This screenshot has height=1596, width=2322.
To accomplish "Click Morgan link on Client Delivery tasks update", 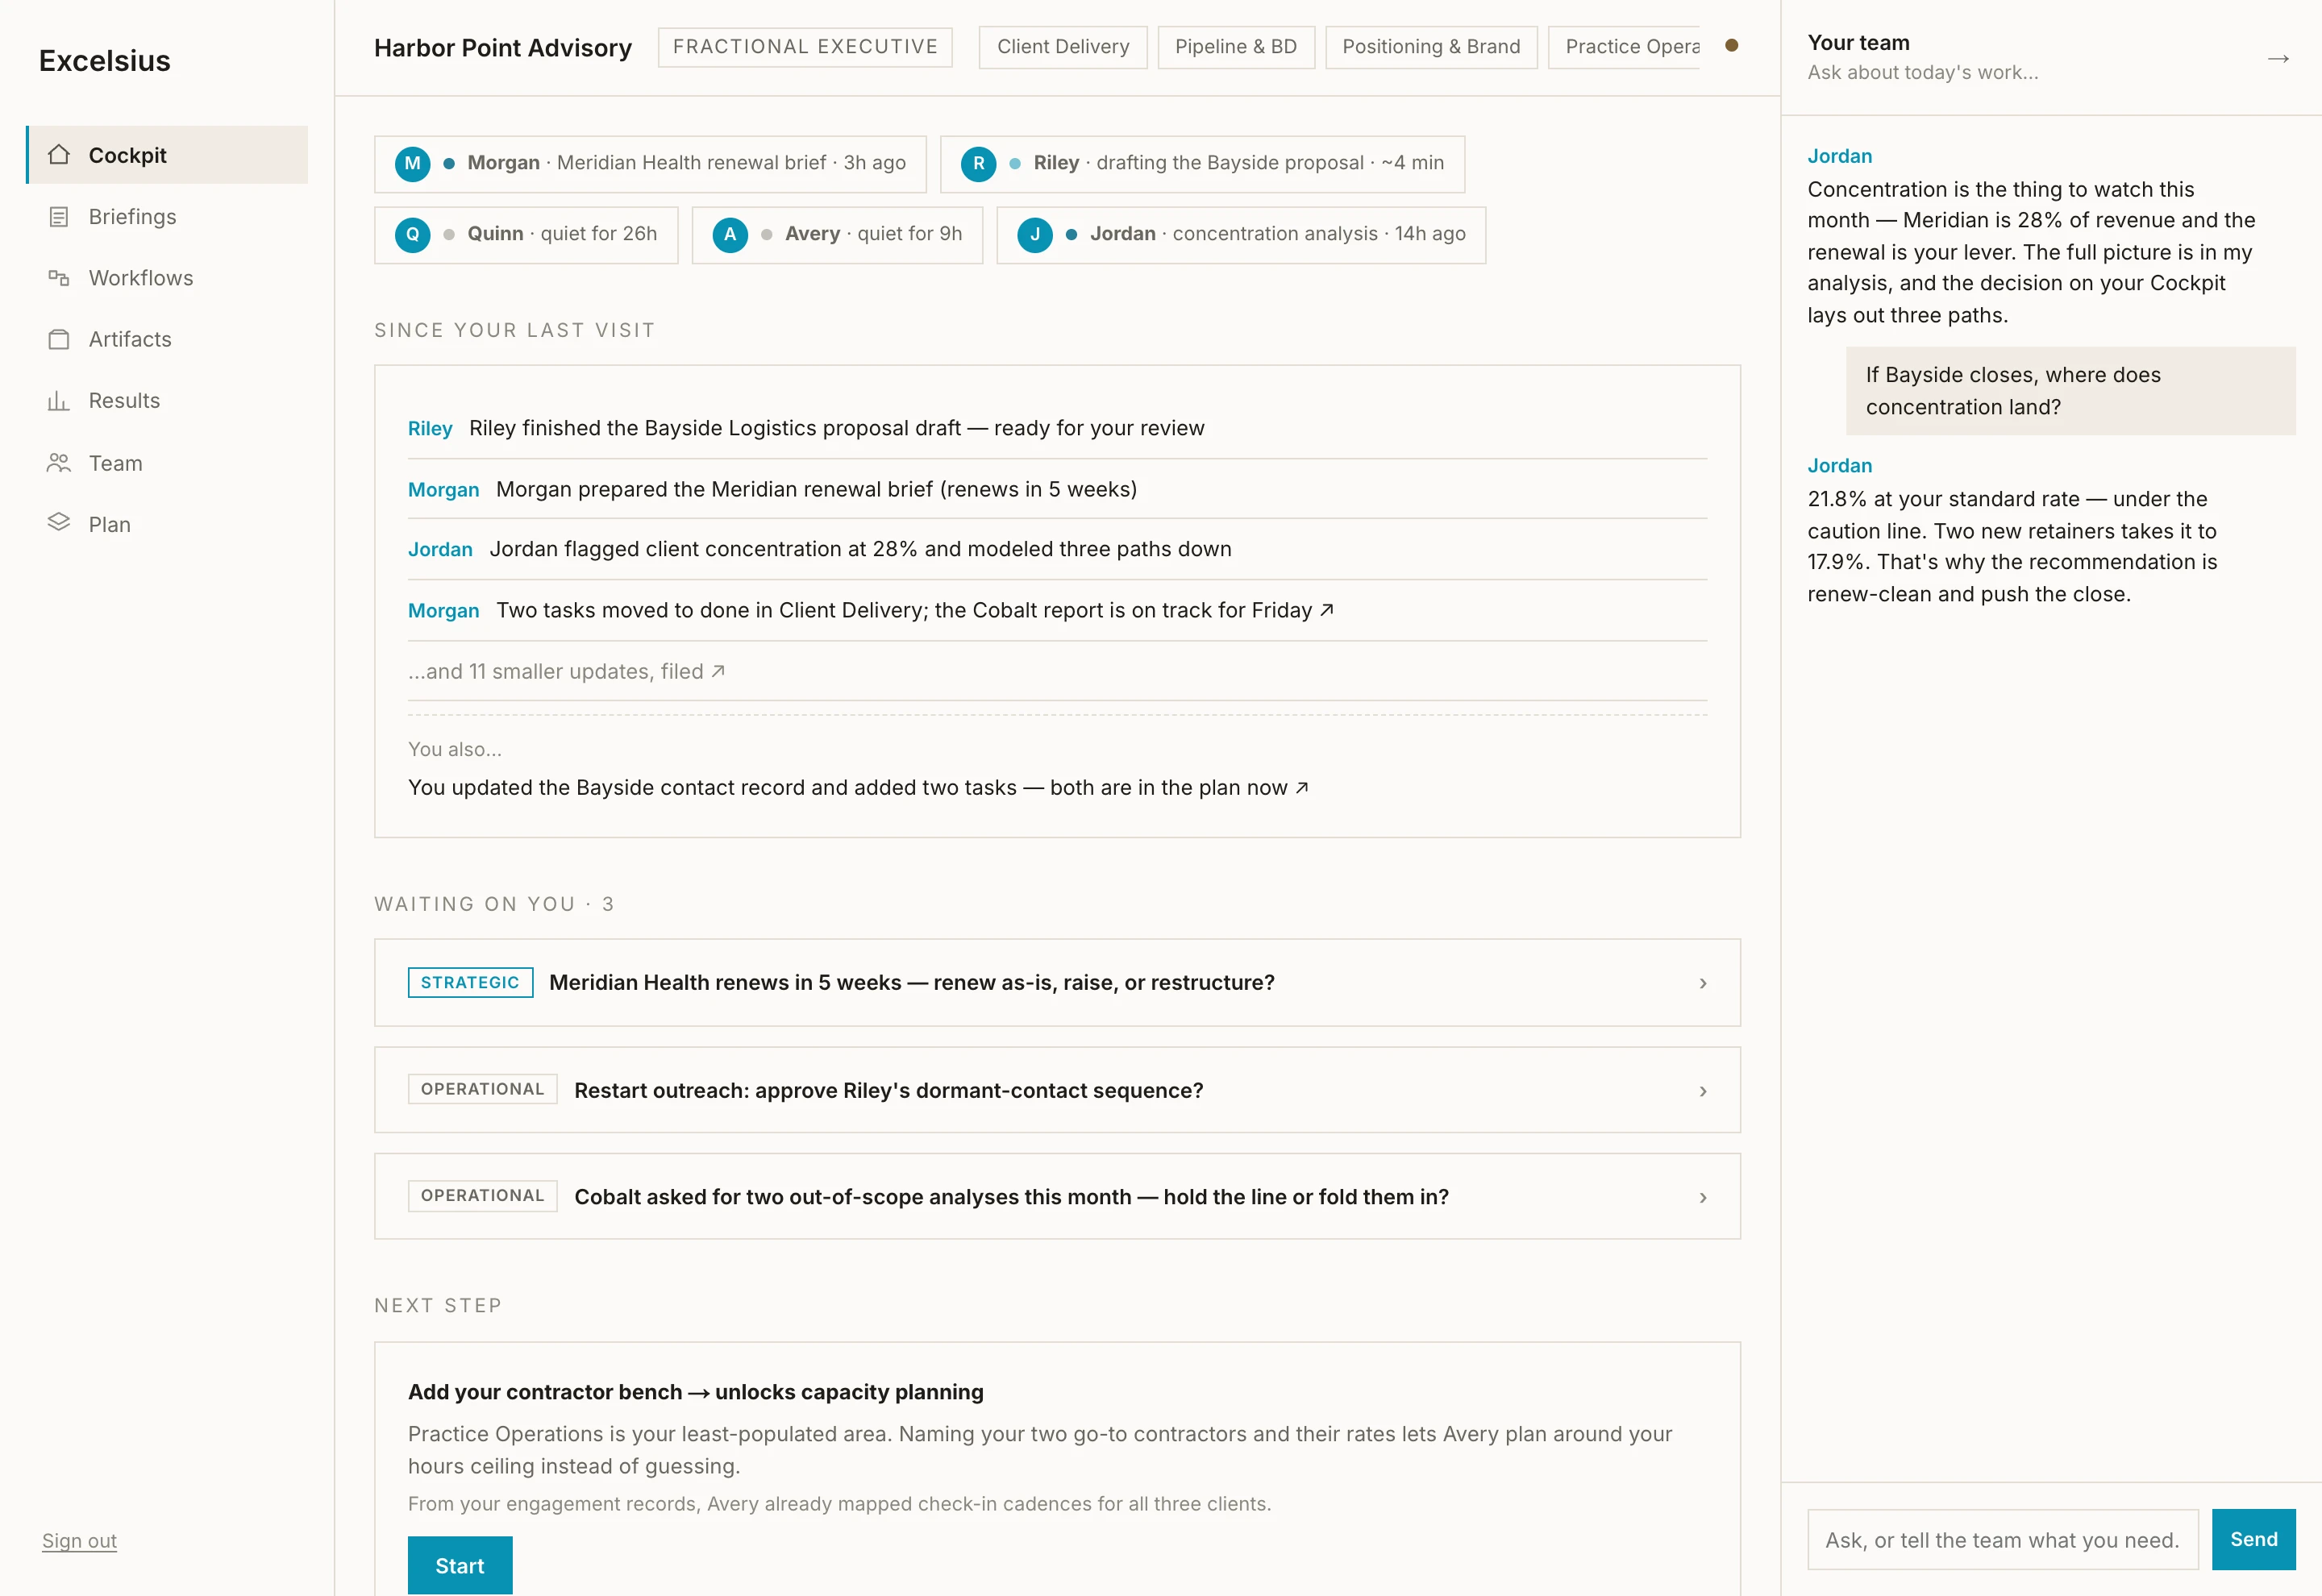I will 443,611.
